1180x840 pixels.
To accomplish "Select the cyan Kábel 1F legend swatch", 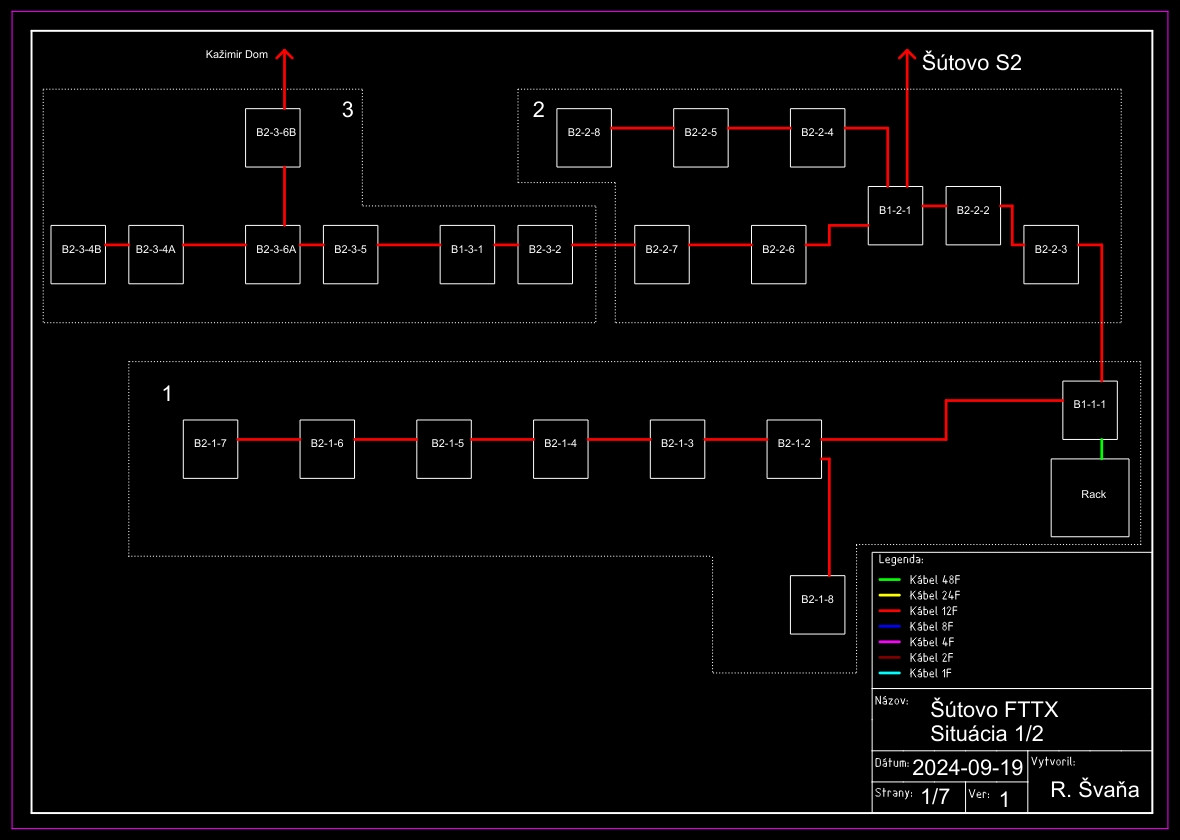I will (x=890, y=673).
